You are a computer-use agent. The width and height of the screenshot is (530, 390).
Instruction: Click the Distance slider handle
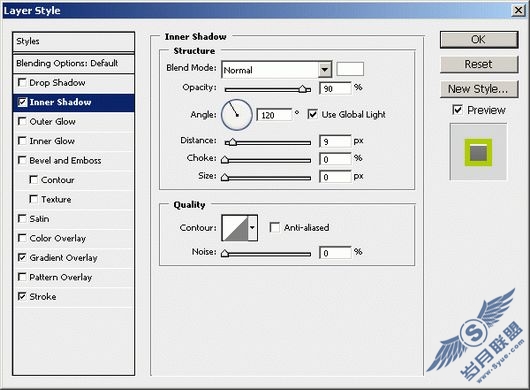233,142
